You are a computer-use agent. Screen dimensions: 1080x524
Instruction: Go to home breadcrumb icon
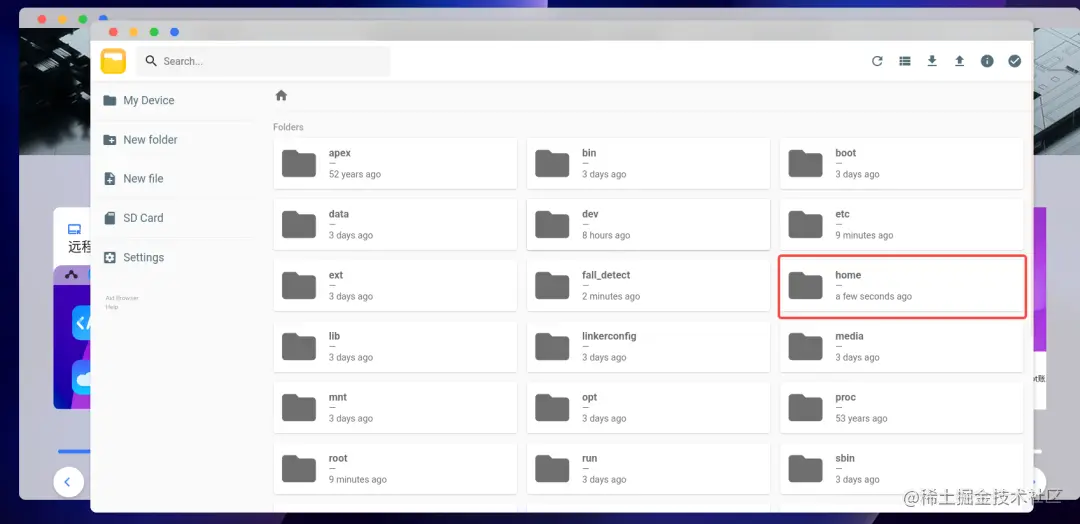[281, 96]
